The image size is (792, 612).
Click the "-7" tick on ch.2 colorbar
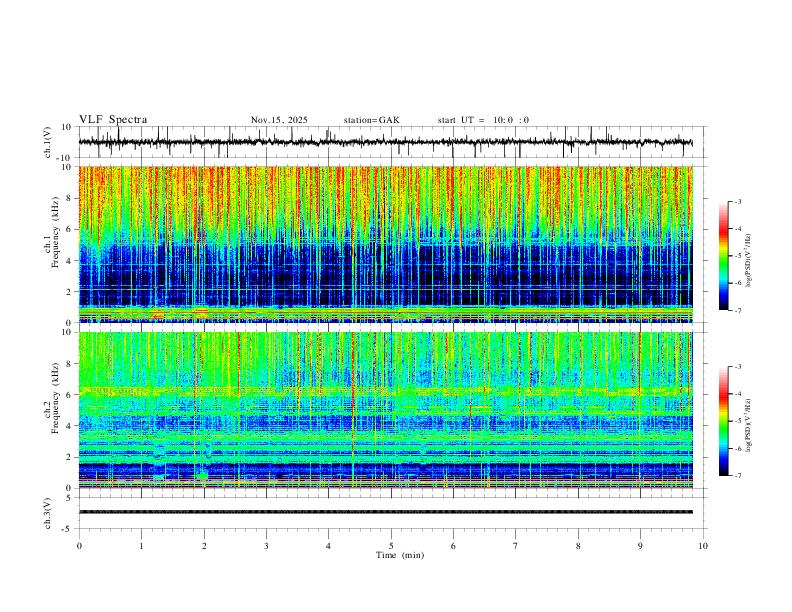coord(738,476)
